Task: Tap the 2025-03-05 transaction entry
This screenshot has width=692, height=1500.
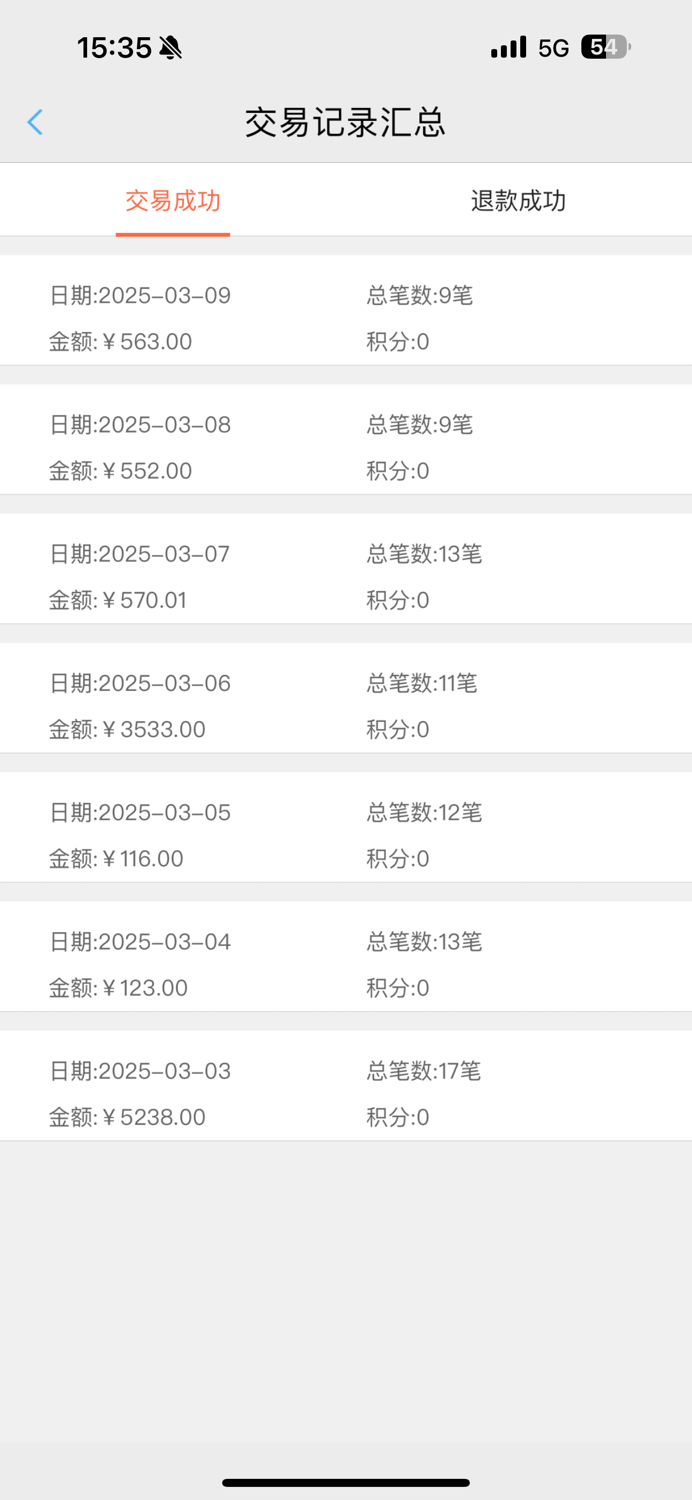Action: click(346, 835)
